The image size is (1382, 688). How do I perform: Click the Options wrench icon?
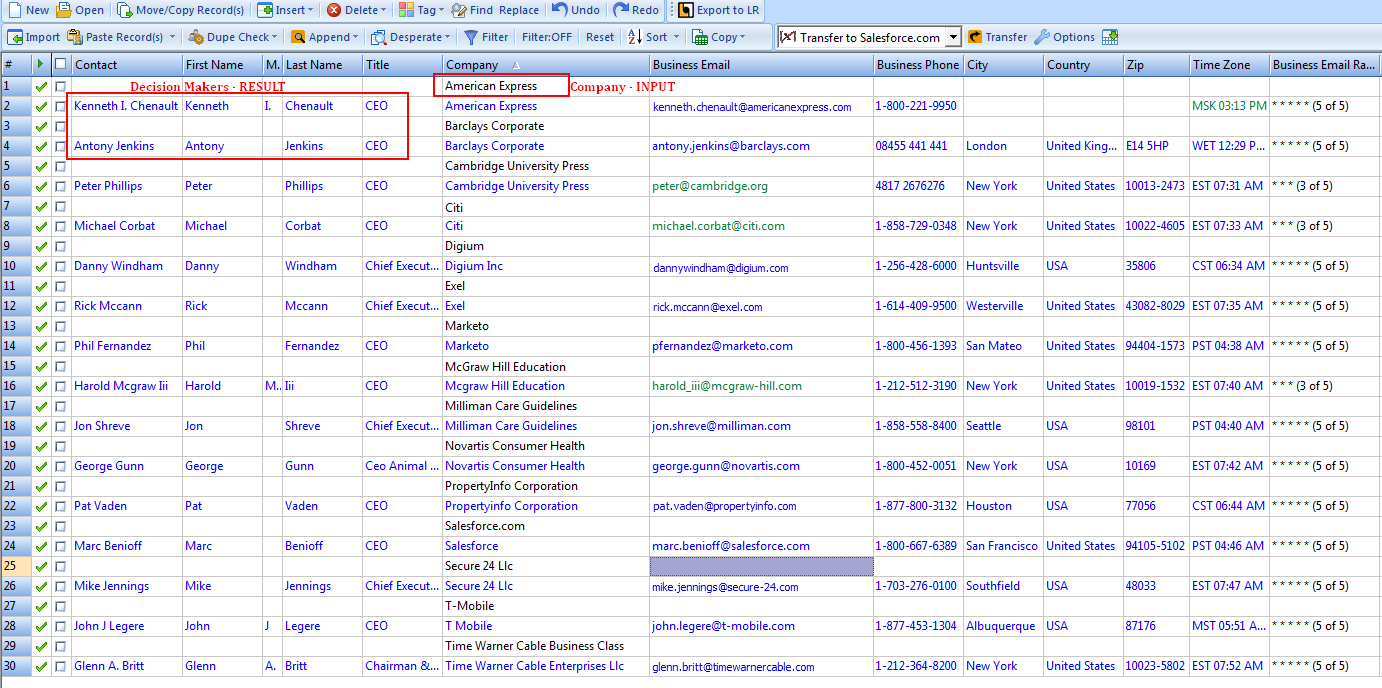(1042, 37)
